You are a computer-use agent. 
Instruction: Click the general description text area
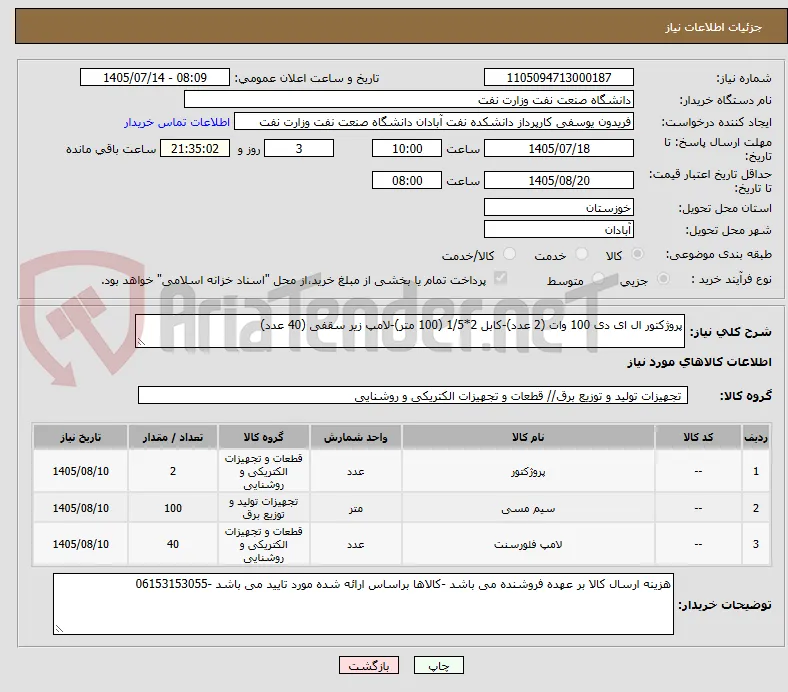410,331
